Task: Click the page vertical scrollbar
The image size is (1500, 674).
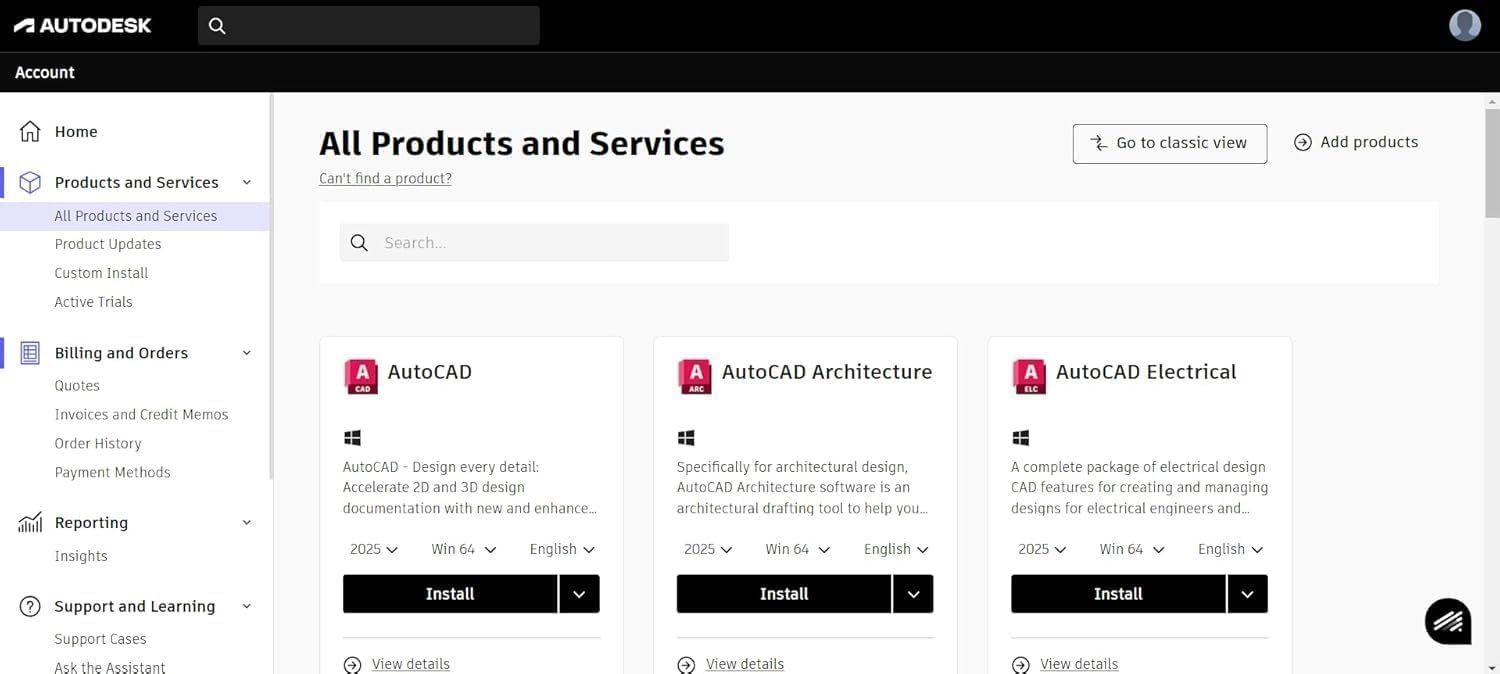Action: tap(1492, 160)
